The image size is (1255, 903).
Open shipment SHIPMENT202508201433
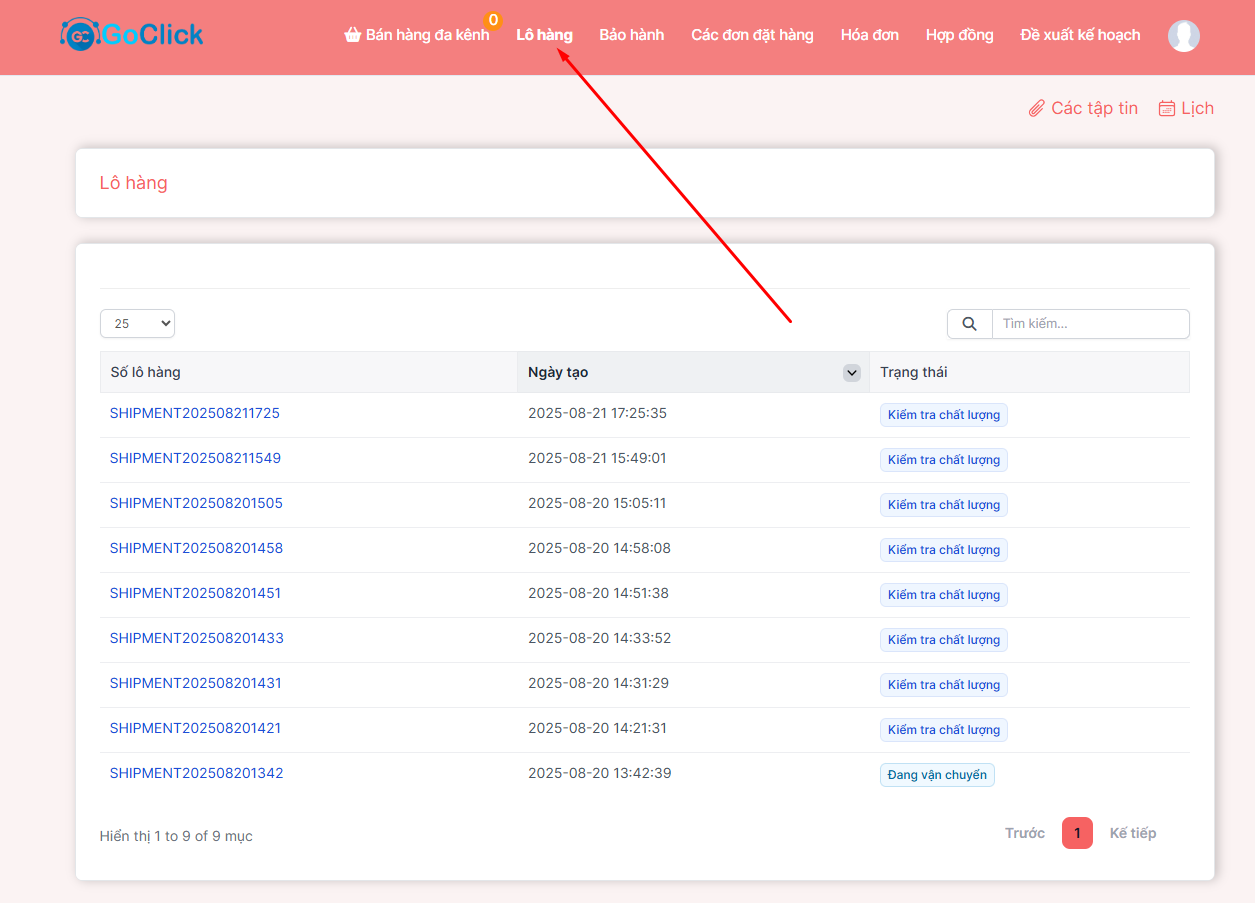[x=197, y=638]
